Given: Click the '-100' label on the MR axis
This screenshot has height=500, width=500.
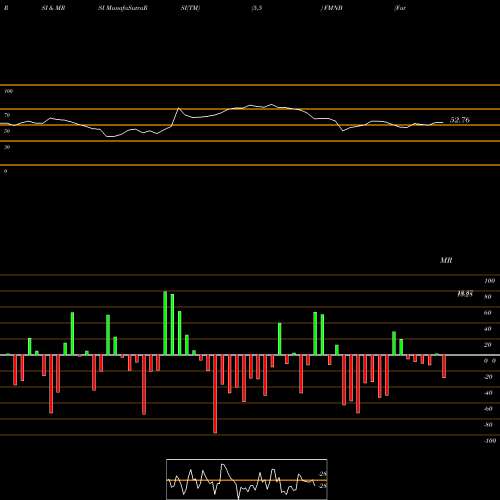Looking at the screenshot, I should coord(489,441).
